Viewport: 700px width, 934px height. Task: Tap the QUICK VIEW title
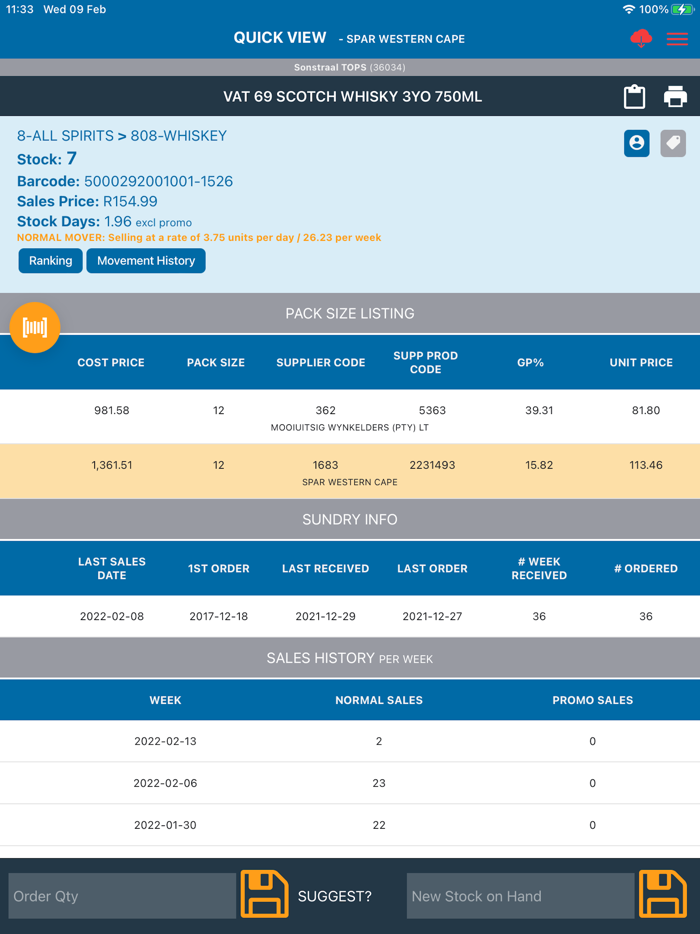(280, 38)
